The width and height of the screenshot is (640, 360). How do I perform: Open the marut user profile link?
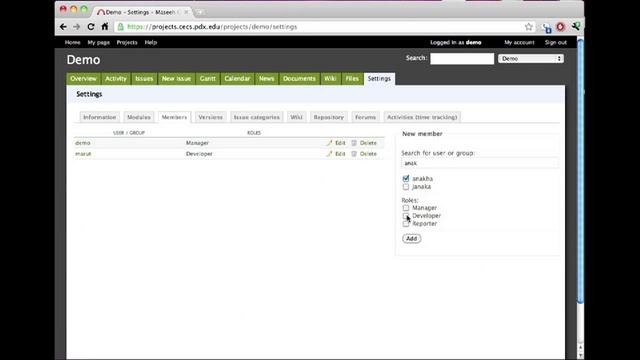(83, 154)
